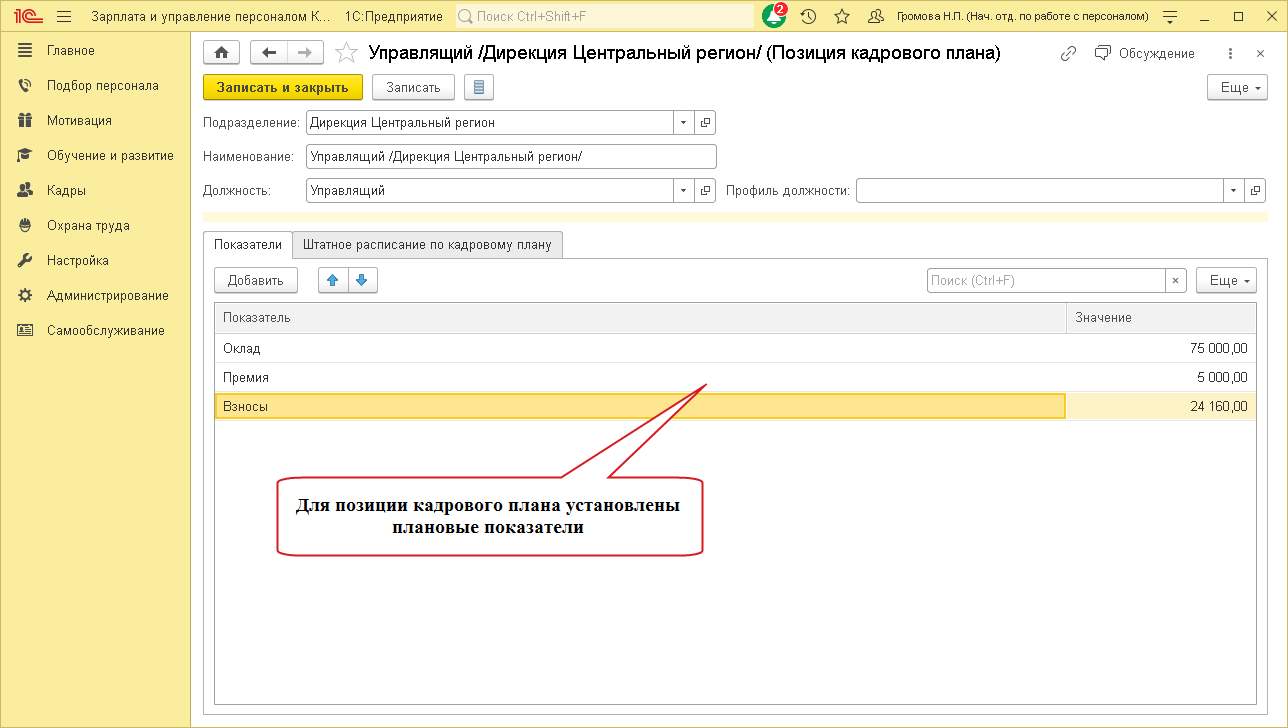Click the Записать button
Image resolution: width=1288 pixels, height=728 pixels.
click(413, 87)
